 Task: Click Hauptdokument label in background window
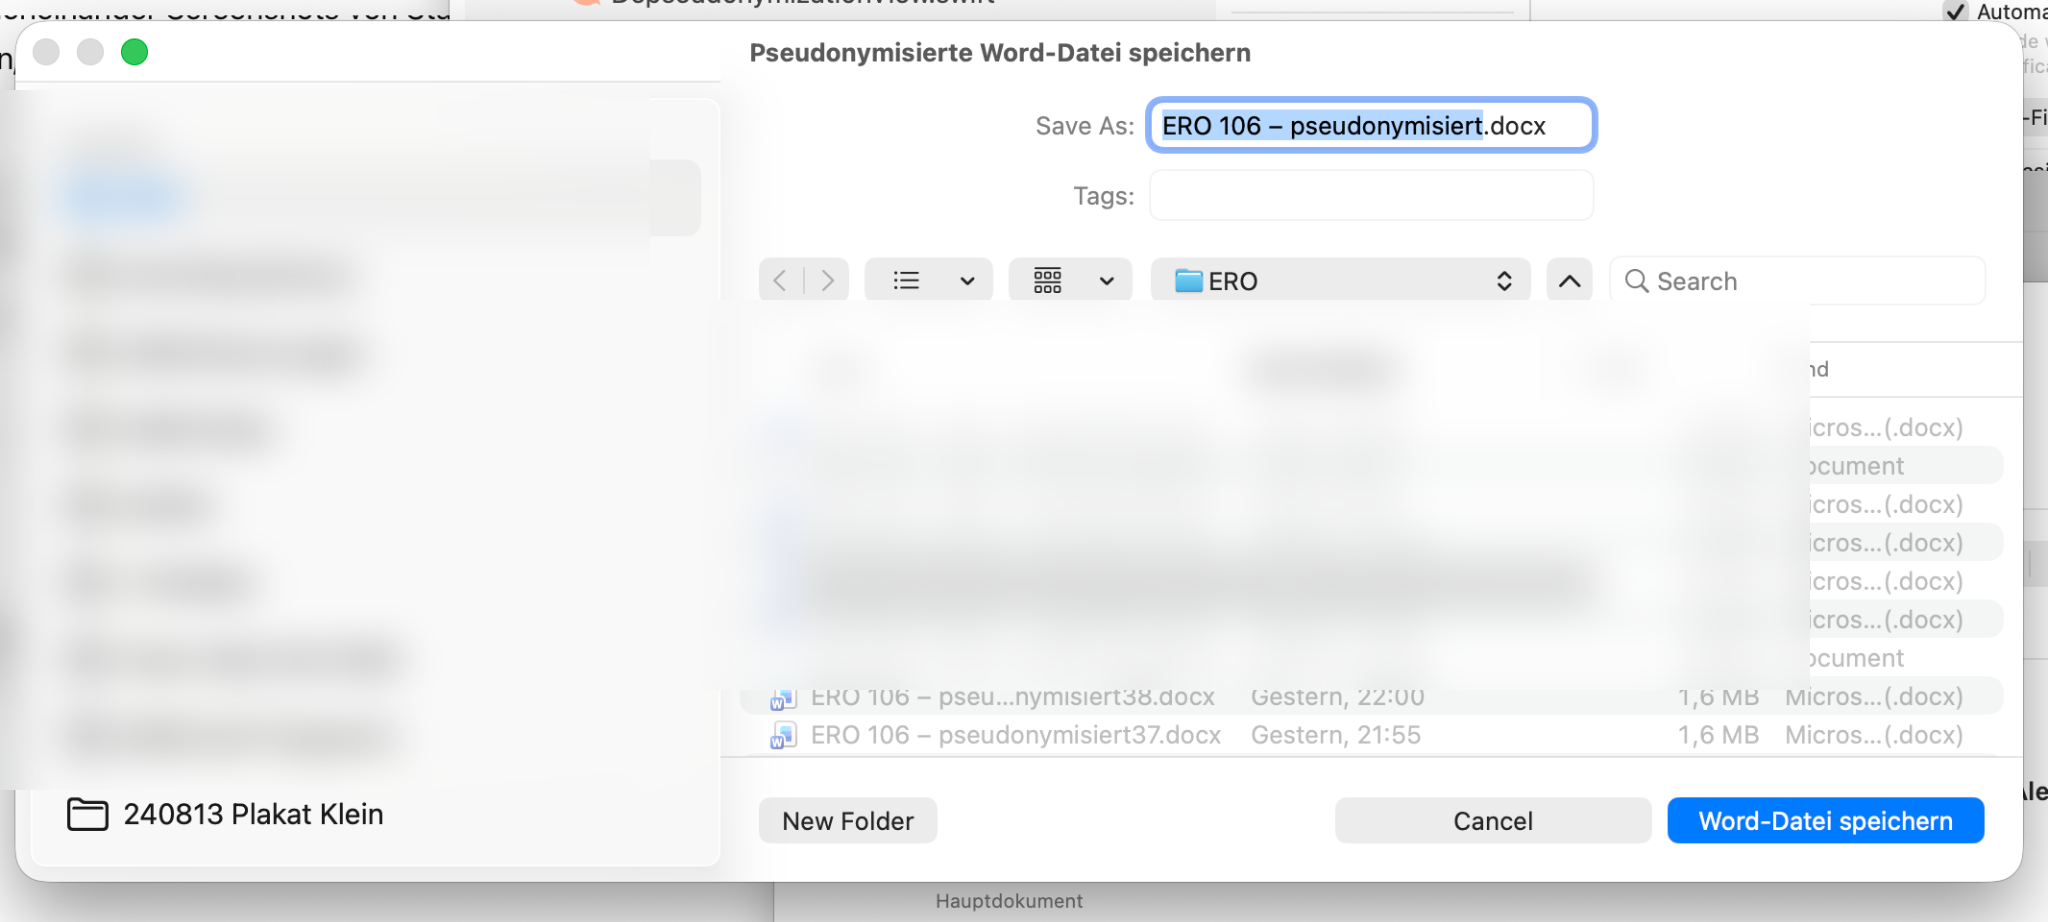[1009, 901]
